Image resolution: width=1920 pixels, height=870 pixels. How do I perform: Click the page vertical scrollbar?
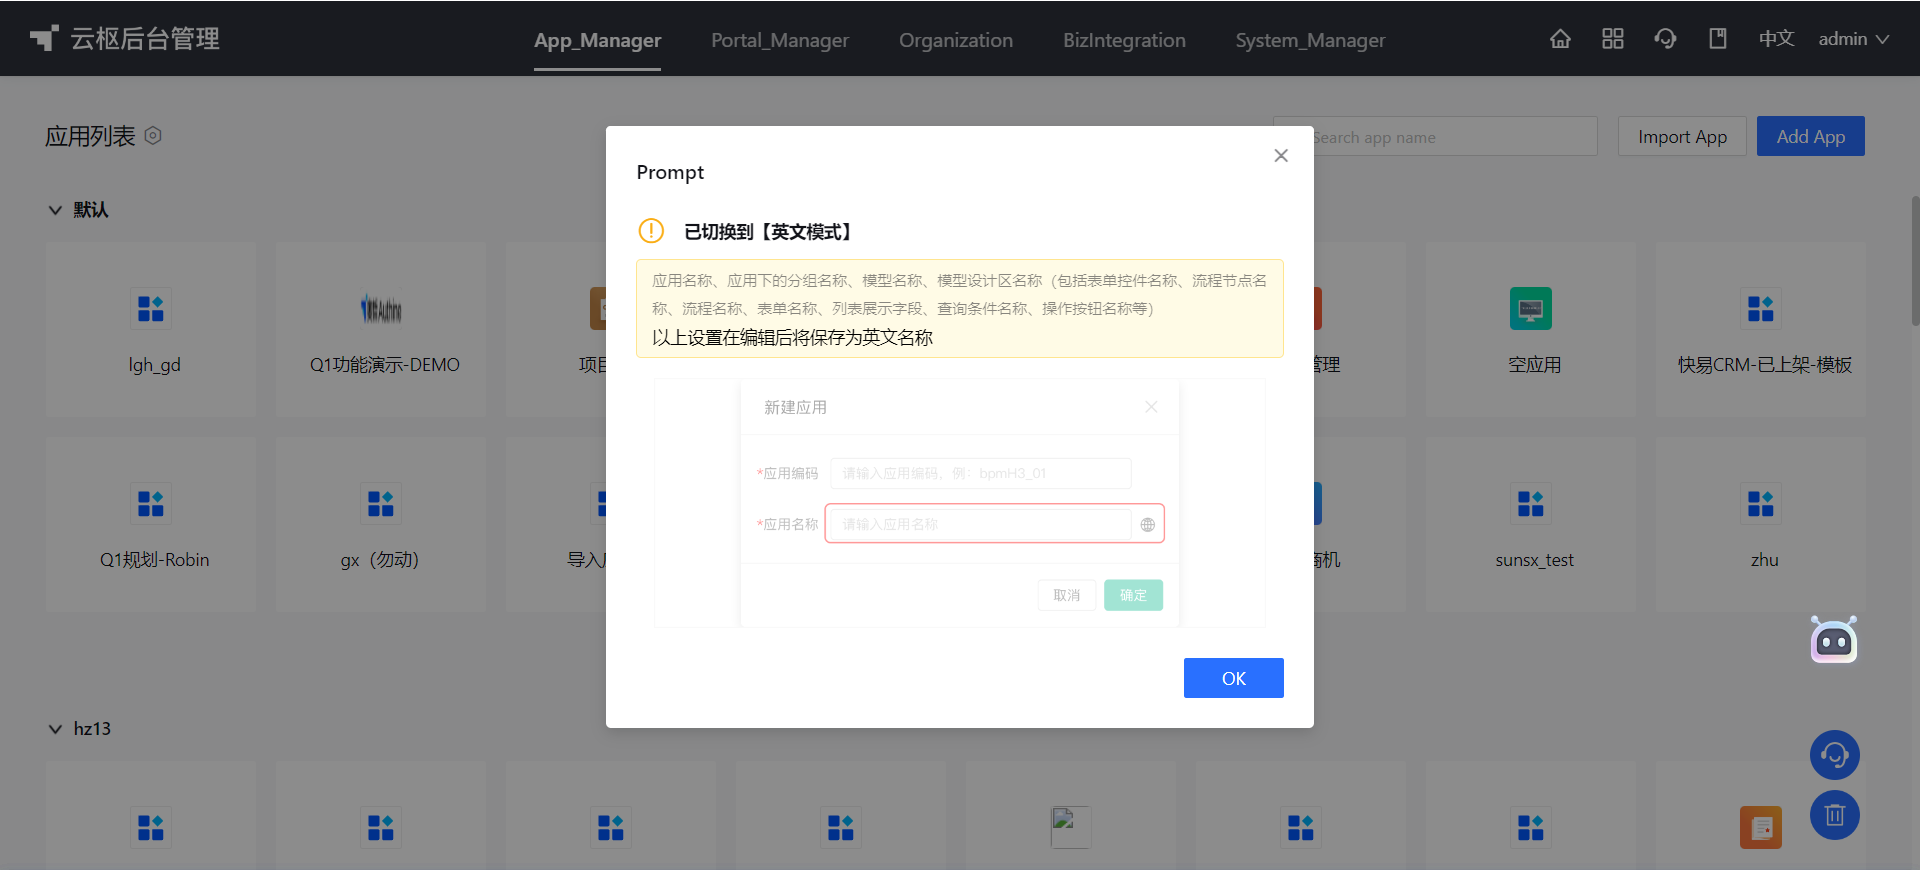[x=1915, y=260]
